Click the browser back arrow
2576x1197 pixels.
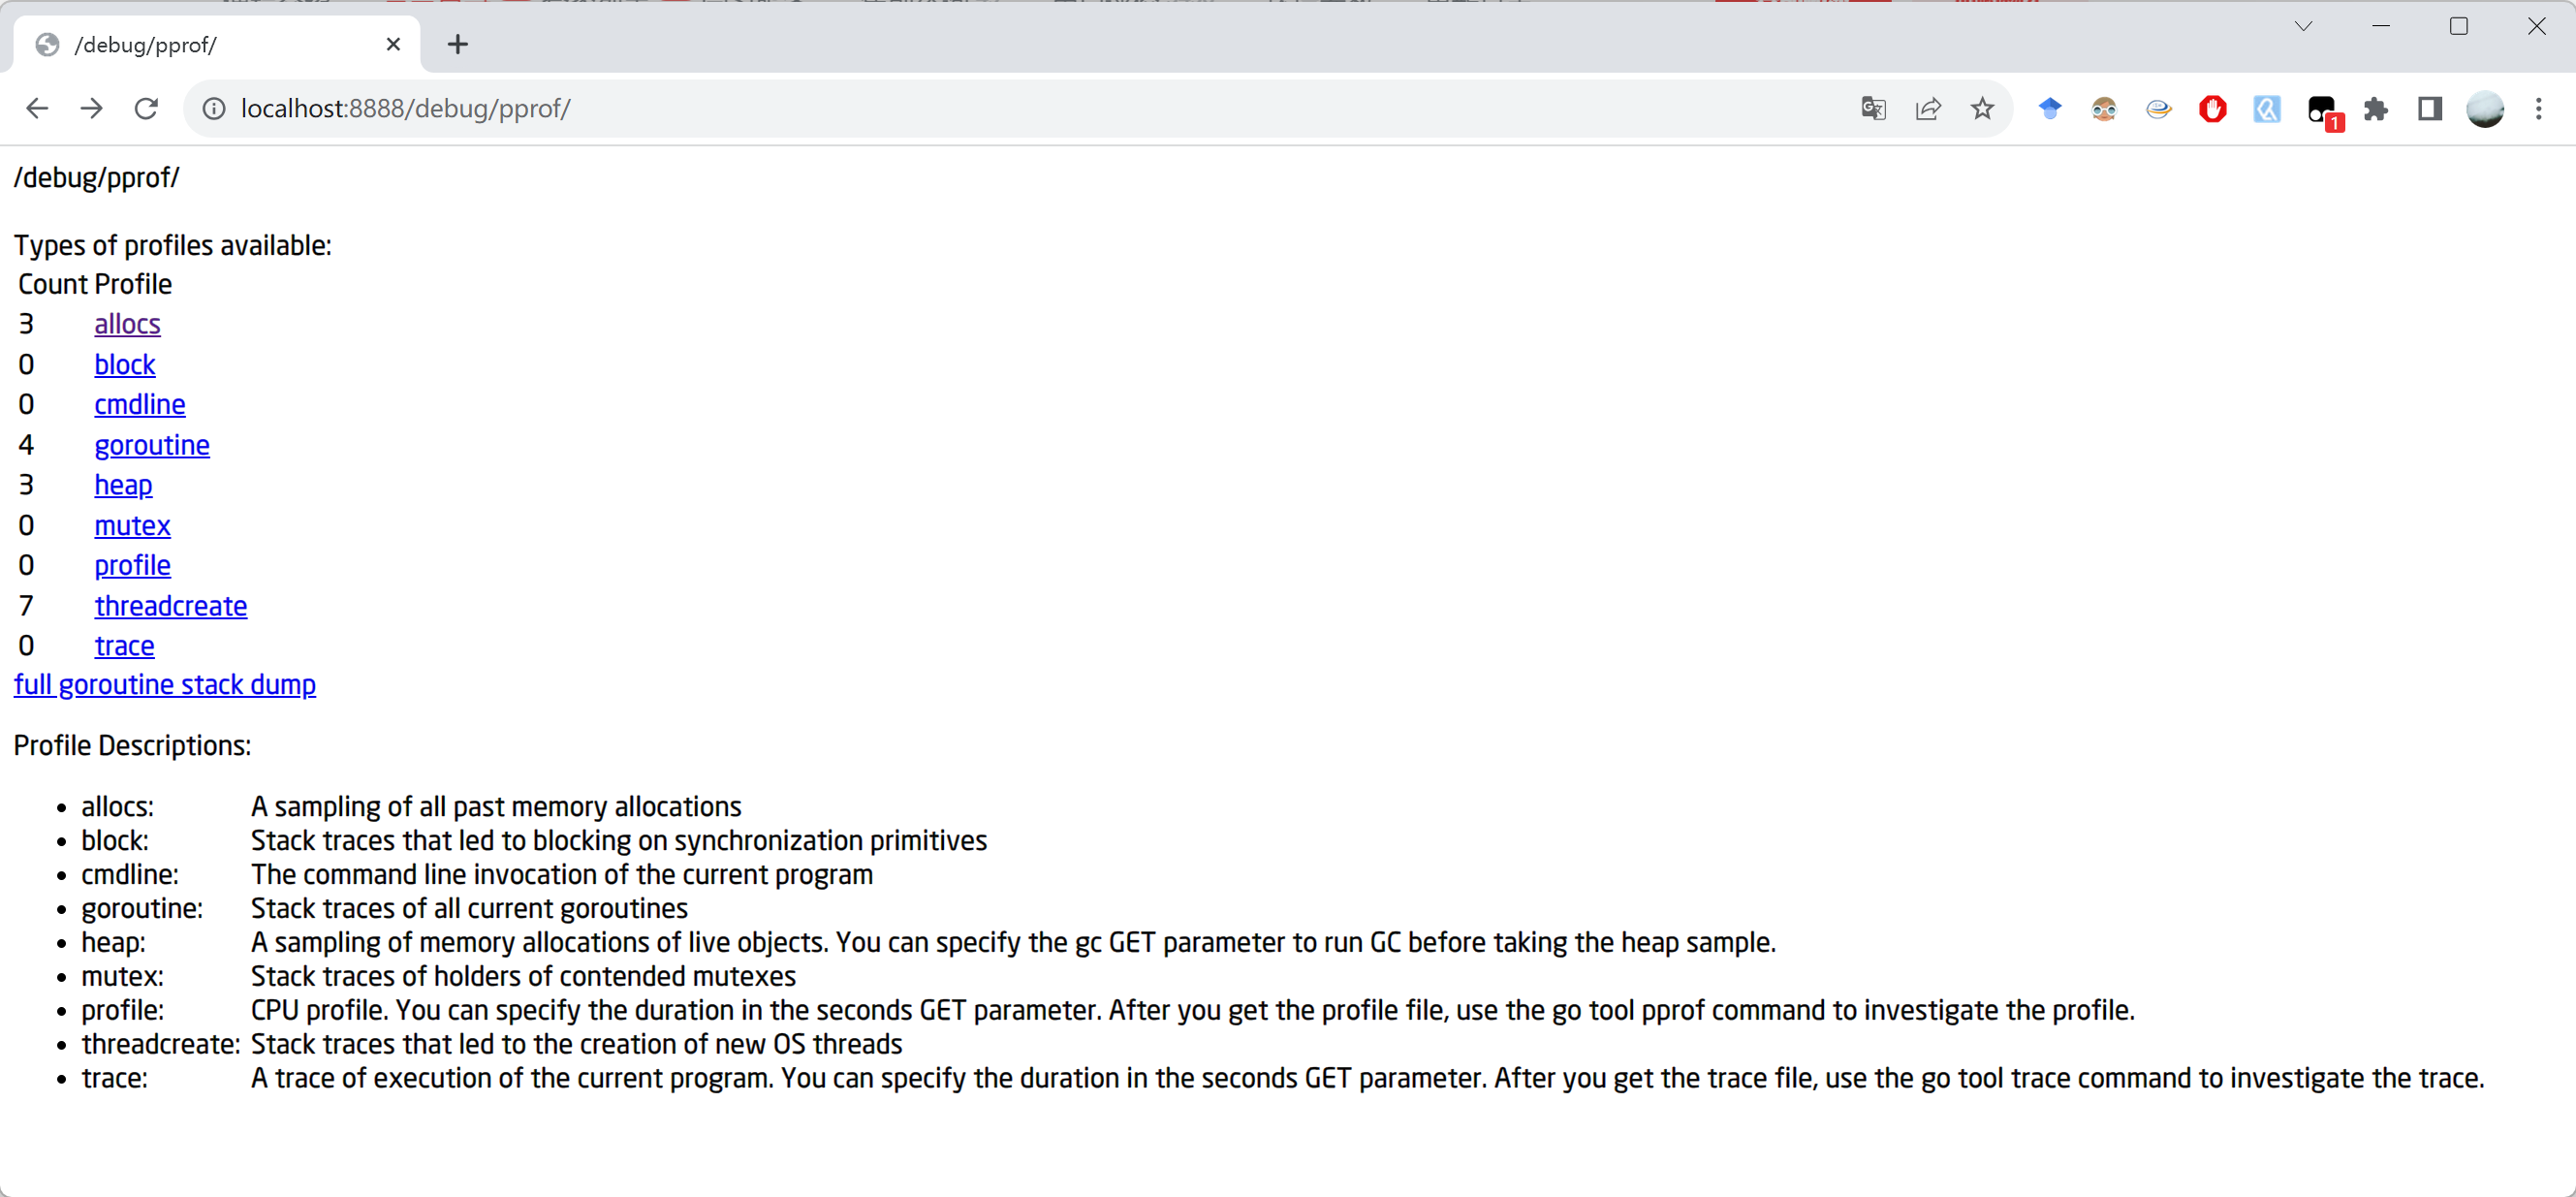tap(37, 108)
